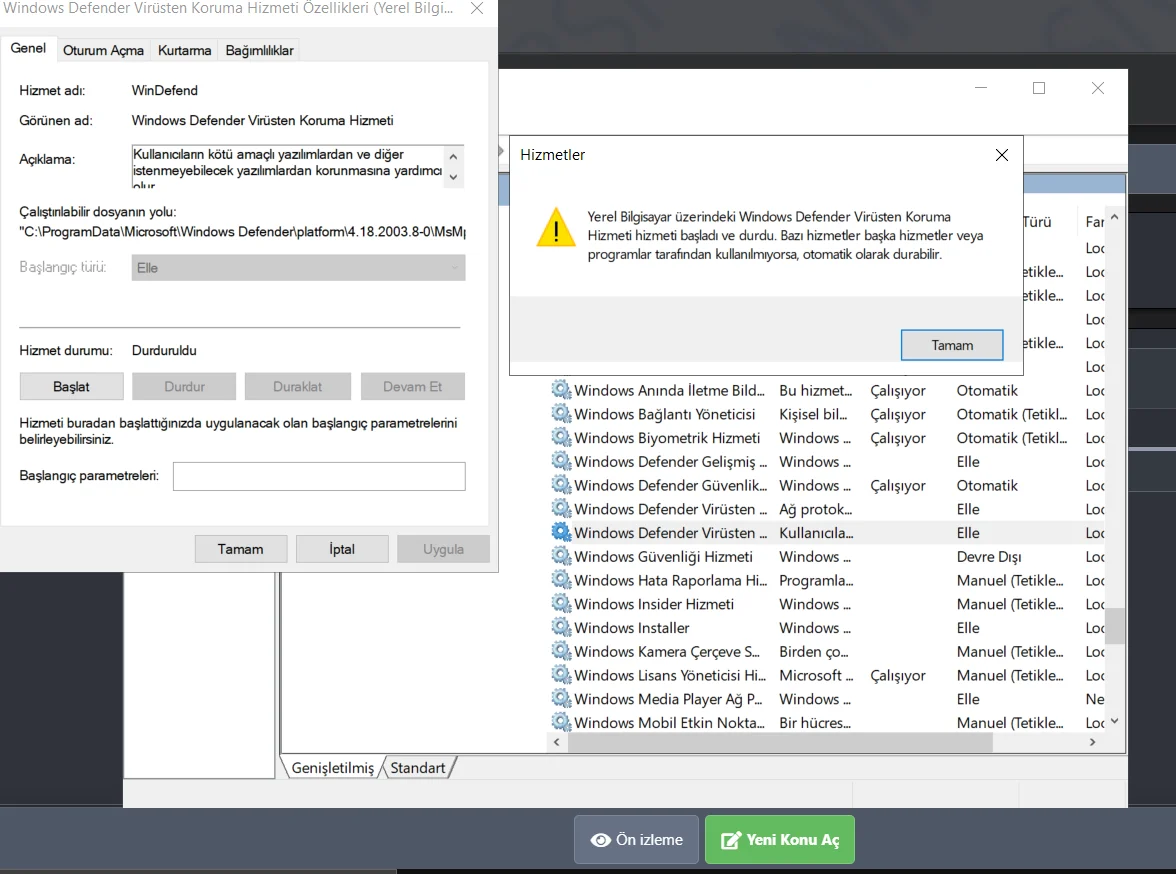This screenshot has width=1176, height=874.
Task: Click gear icon of Windows Bağlantı Yöneticisi
Action: click(560, 413)
